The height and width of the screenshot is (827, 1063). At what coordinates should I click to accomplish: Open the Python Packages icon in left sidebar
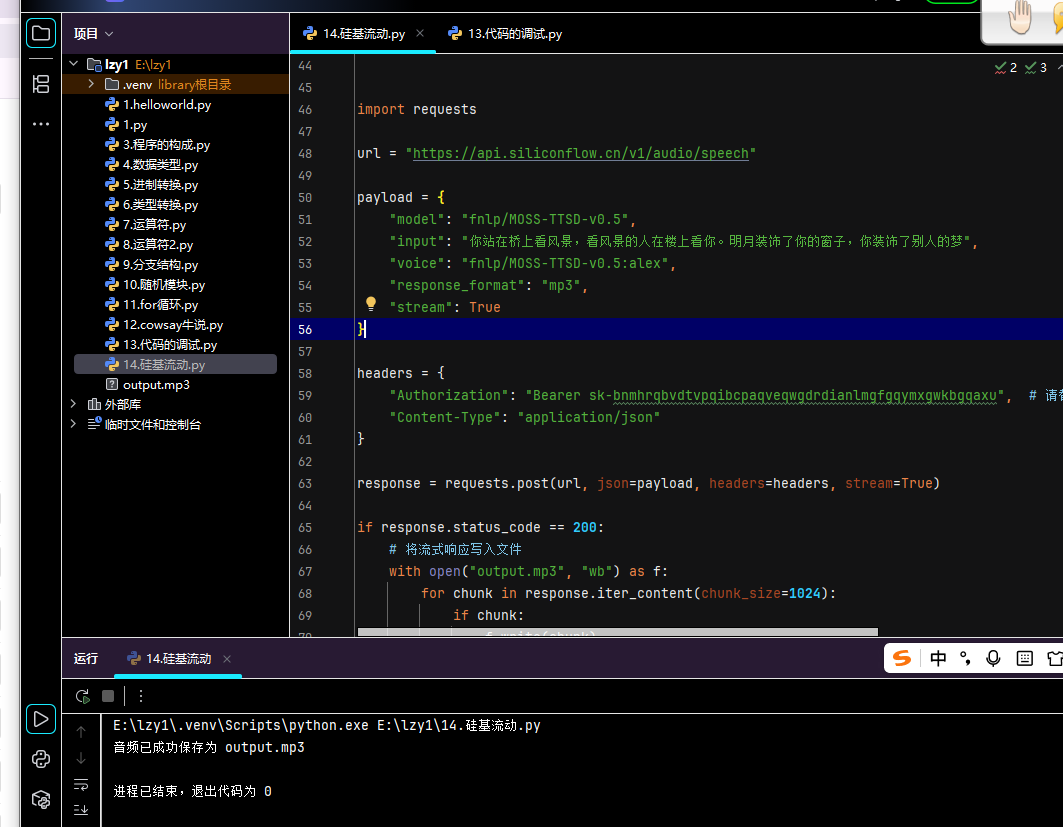41,800
